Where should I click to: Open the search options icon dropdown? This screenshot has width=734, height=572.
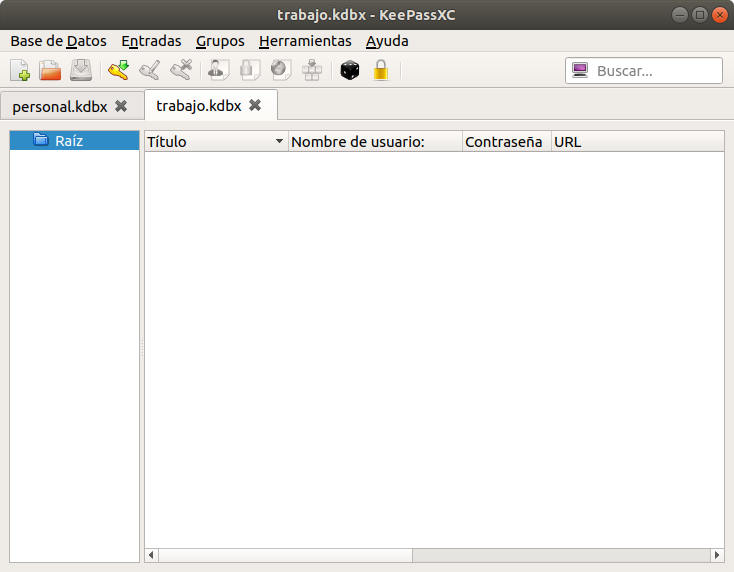(x=579, y=70)
